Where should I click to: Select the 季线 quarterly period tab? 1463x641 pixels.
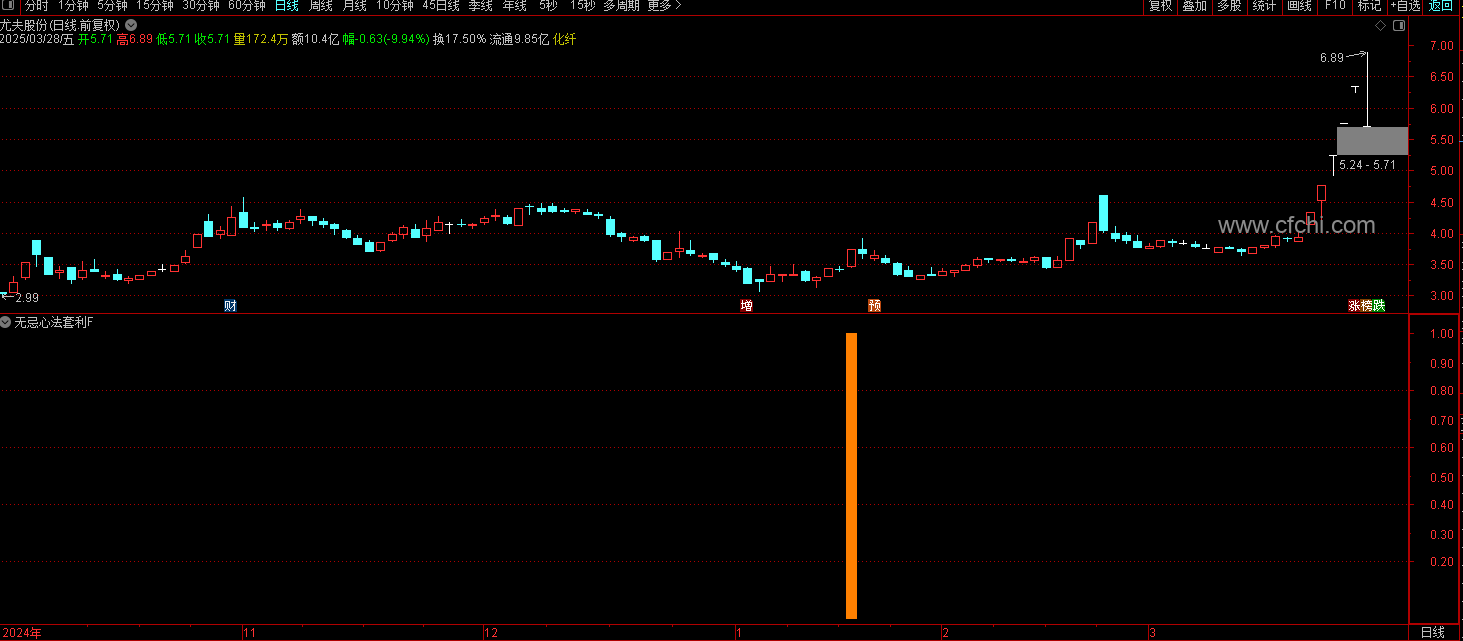tap(480, 6)
